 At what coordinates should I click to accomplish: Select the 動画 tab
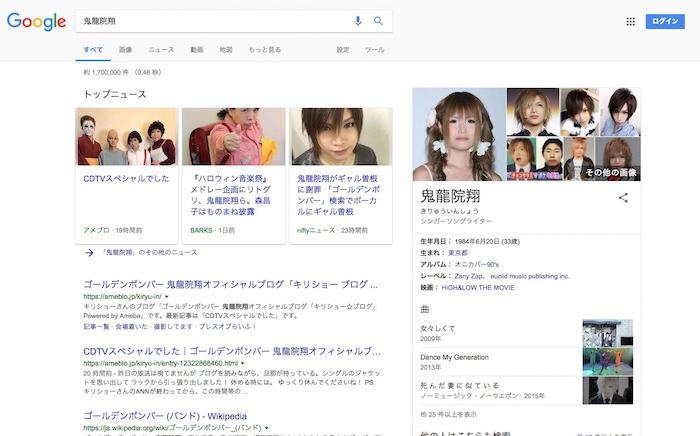(x=197, y=49)
